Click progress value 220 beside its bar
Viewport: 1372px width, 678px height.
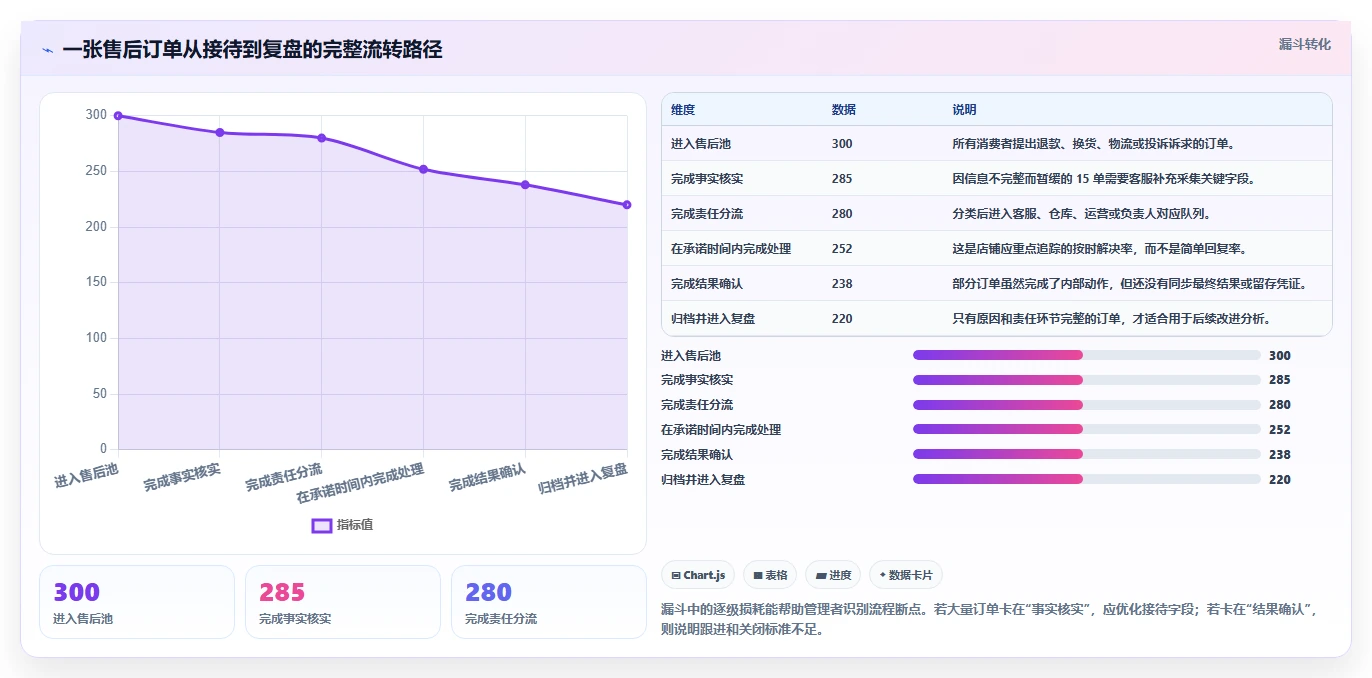[x=1280, y=480]
